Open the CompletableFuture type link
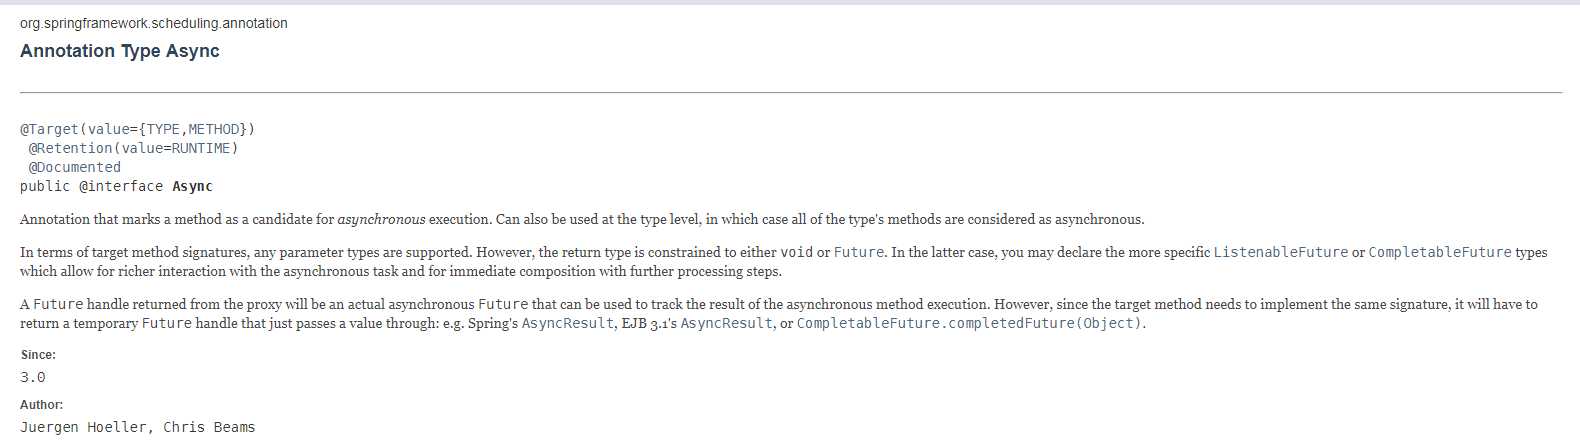Image resolution: width=1580 pixels, height=443 pixels. click(x=1439, y=252)
